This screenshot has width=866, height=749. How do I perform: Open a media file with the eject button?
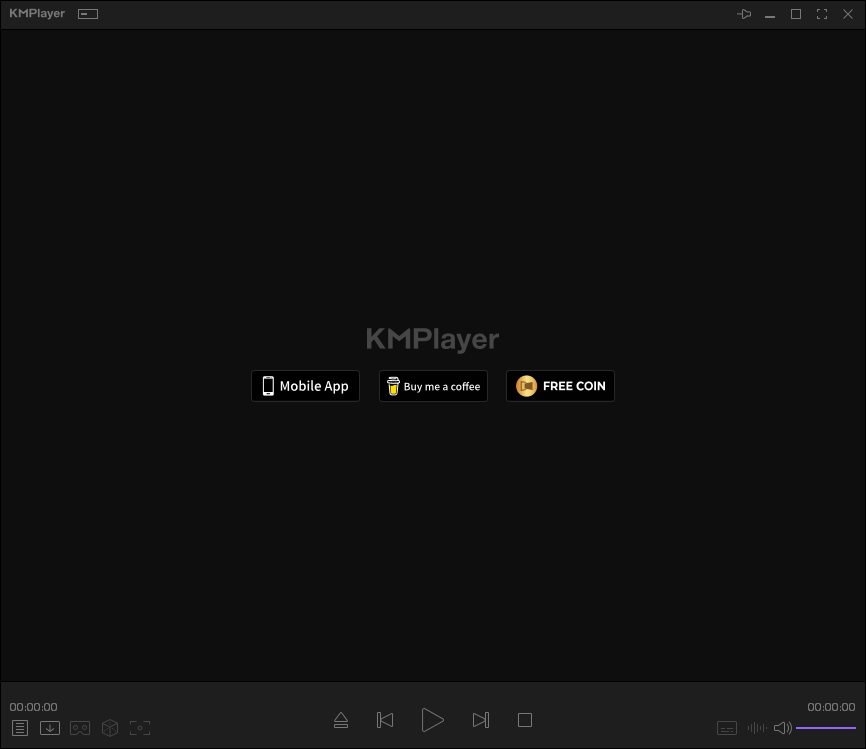[341, 719]
